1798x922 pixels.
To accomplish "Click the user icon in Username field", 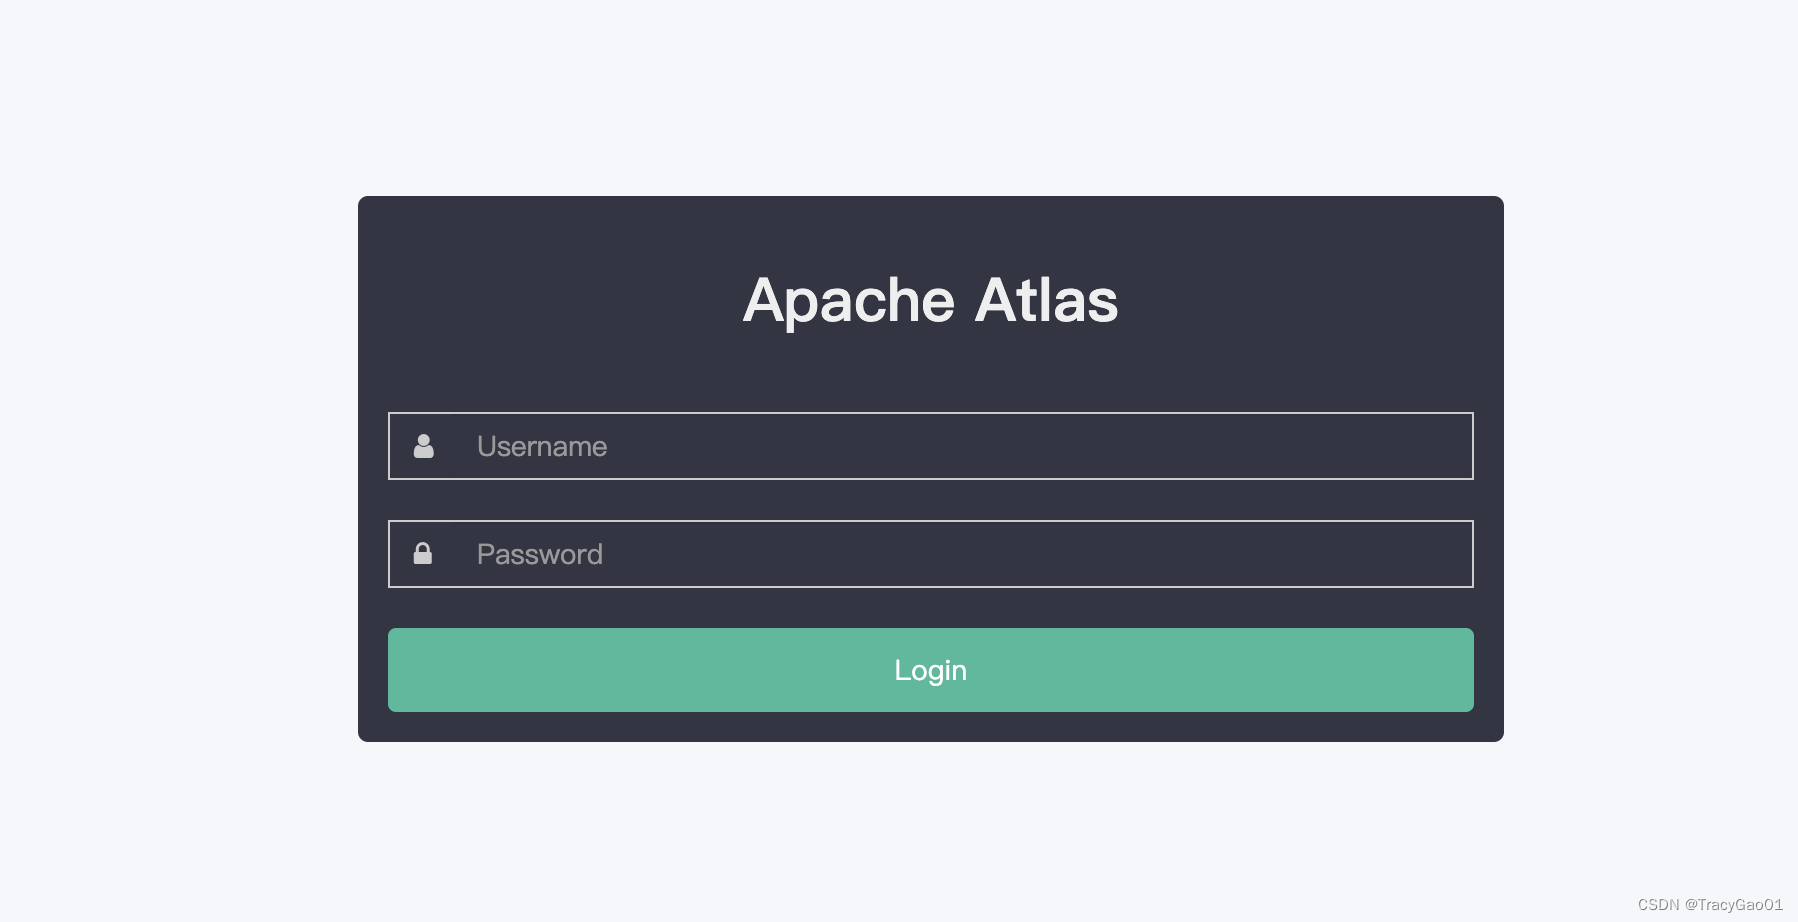I will 424,446.
